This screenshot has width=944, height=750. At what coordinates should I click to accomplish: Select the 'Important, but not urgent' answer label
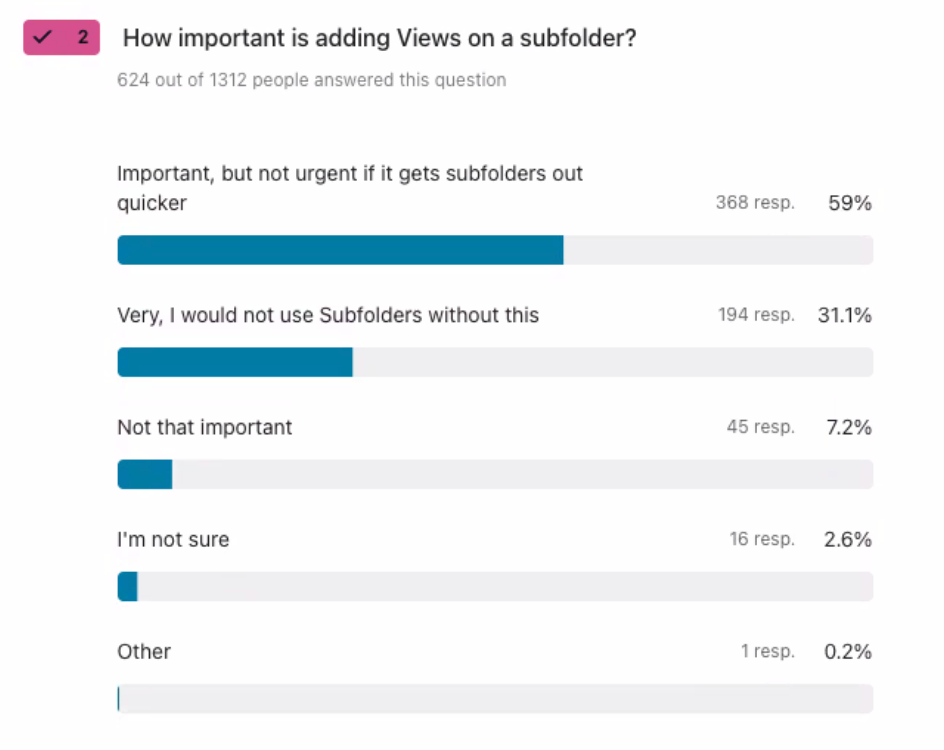[x=350, y=188]
